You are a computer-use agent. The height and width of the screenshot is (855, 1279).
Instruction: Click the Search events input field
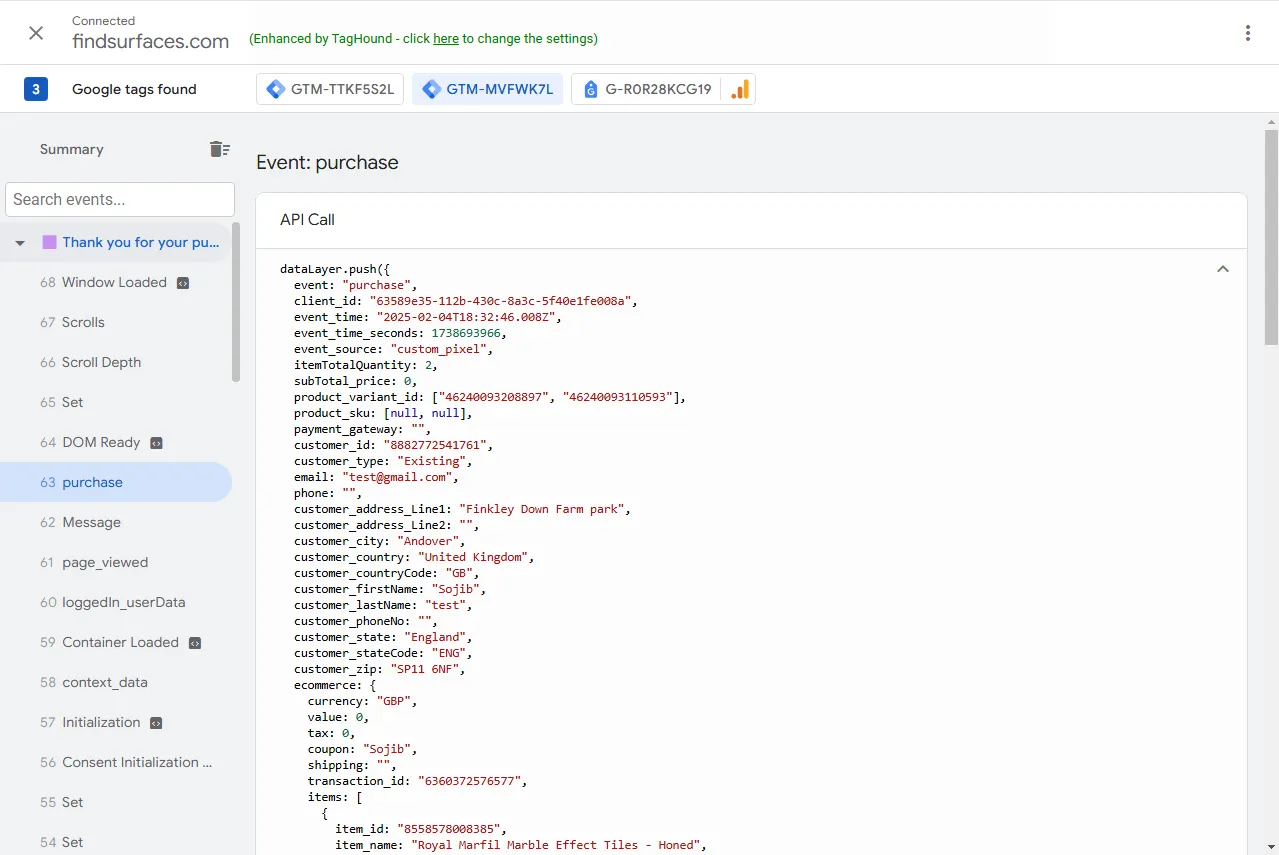pos(120,199)
